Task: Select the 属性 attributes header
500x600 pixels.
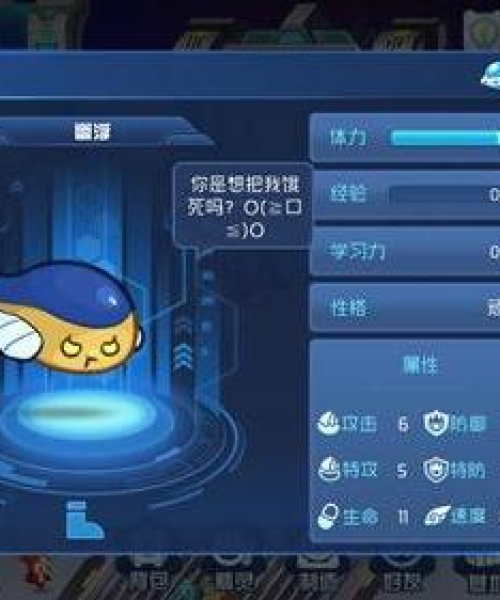Action: [420, 364]
